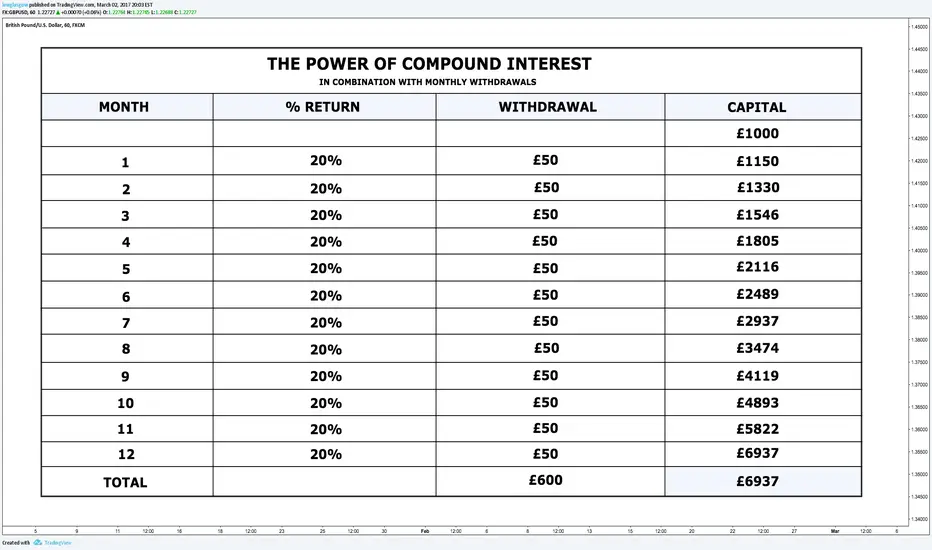The width and height of the screenshot is (932, 550).
Task: Click the Mar marker on time axis
Action: pos(835,531)
